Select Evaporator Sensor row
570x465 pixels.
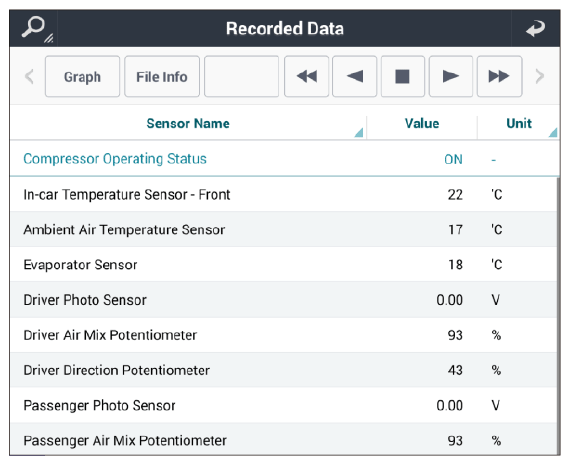click(284, 264)
